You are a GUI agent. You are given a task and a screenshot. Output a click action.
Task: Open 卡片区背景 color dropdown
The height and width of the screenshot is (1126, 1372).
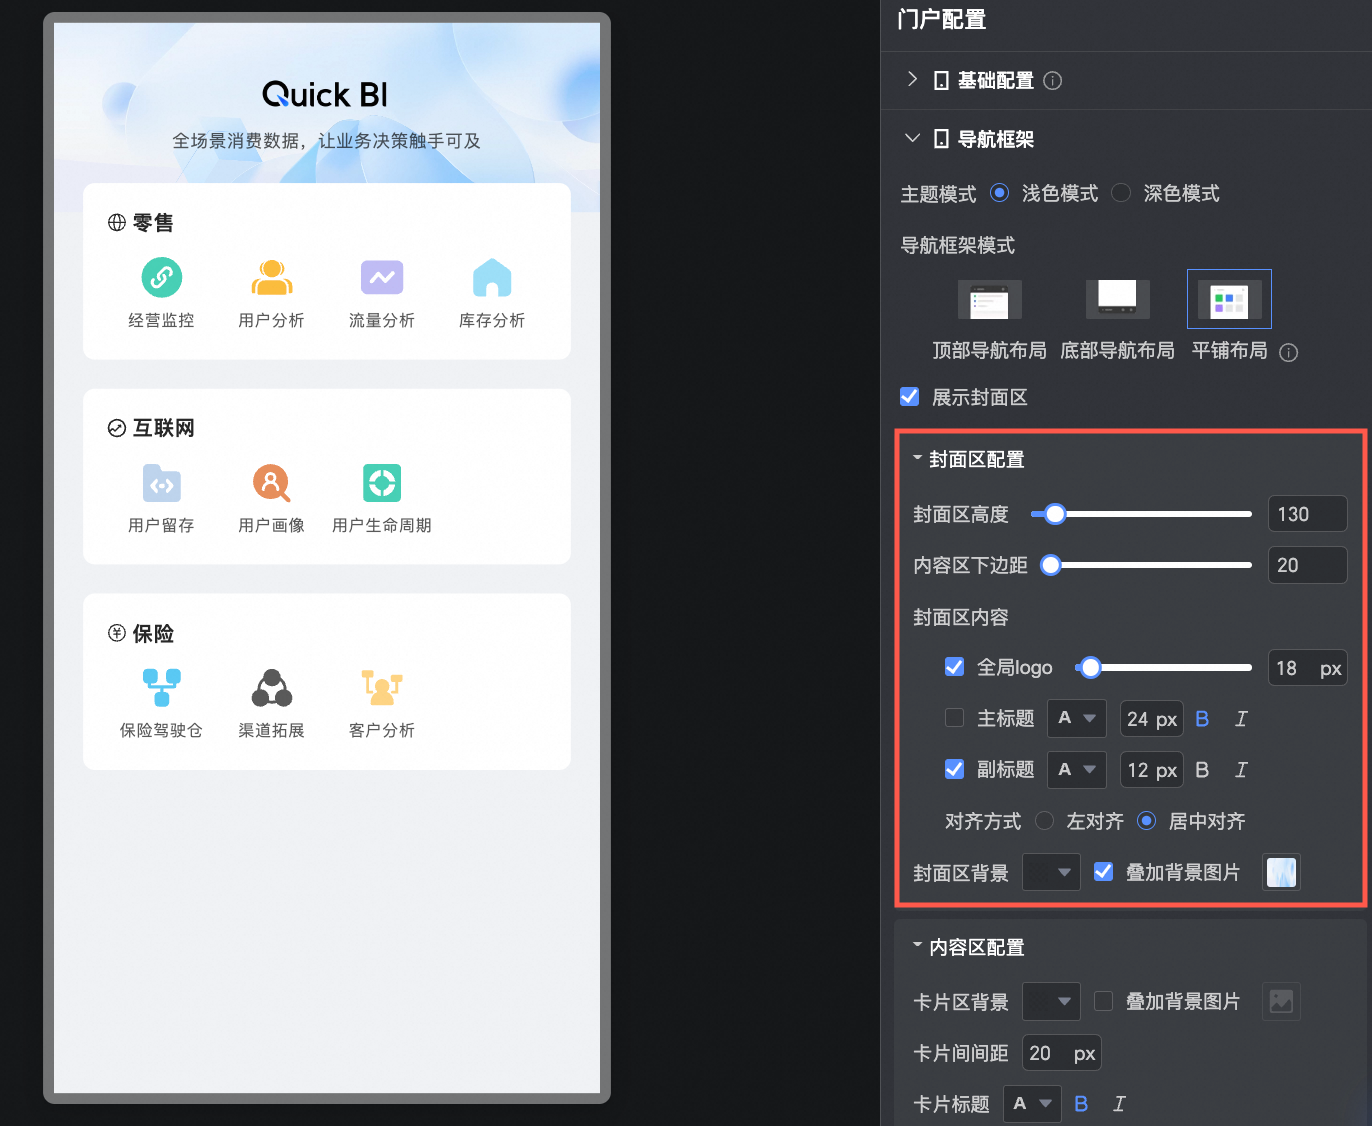point(1051,1001)
